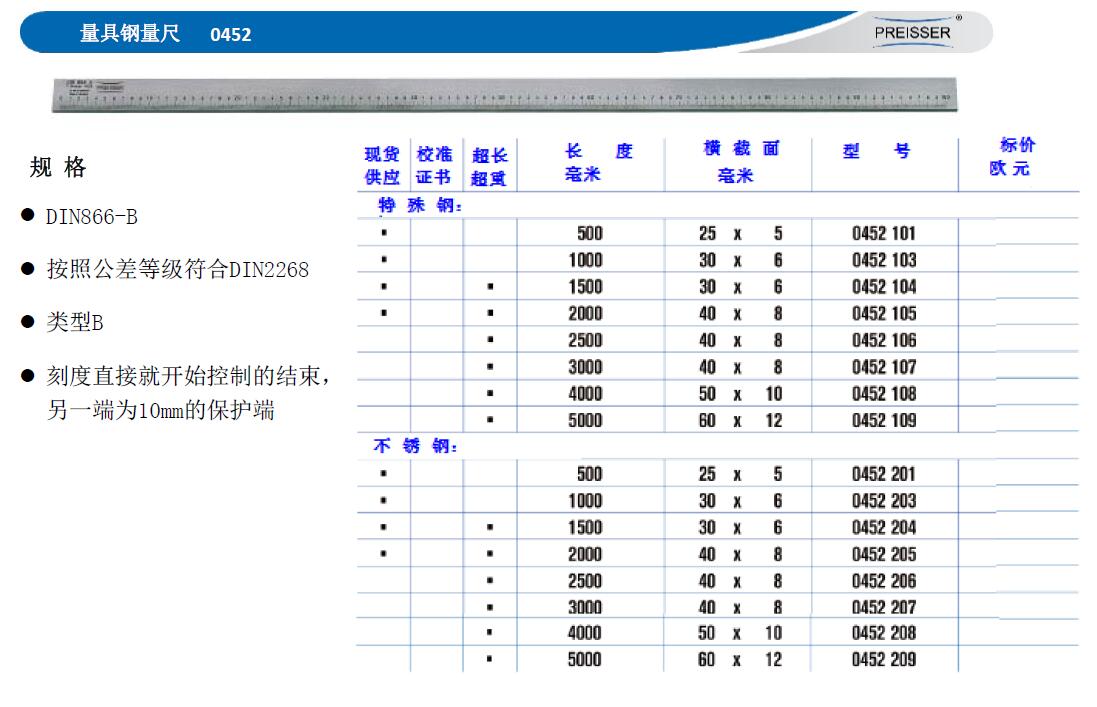The image size is (1097, 707).
Task: Click model number 0452 209
Action: click(x=883, y=660)
